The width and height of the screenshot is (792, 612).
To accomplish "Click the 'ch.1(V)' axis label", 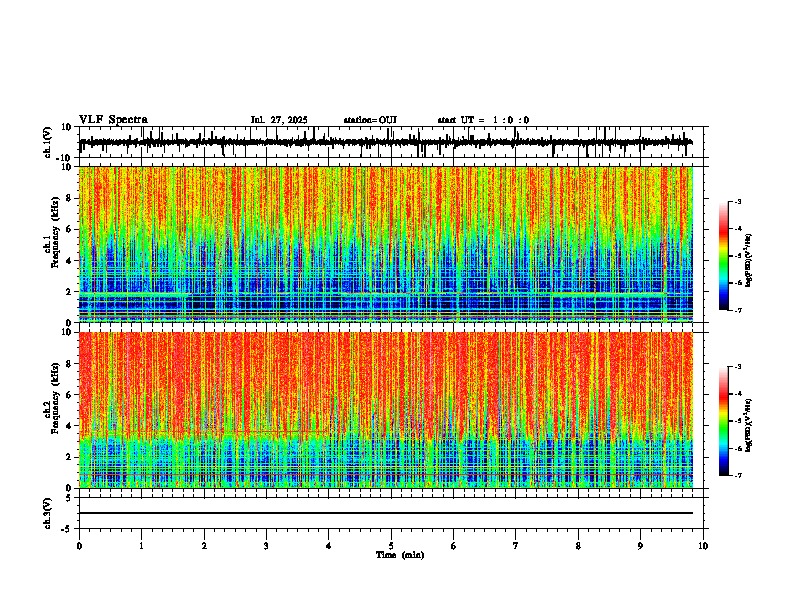I will pos(48,142).
